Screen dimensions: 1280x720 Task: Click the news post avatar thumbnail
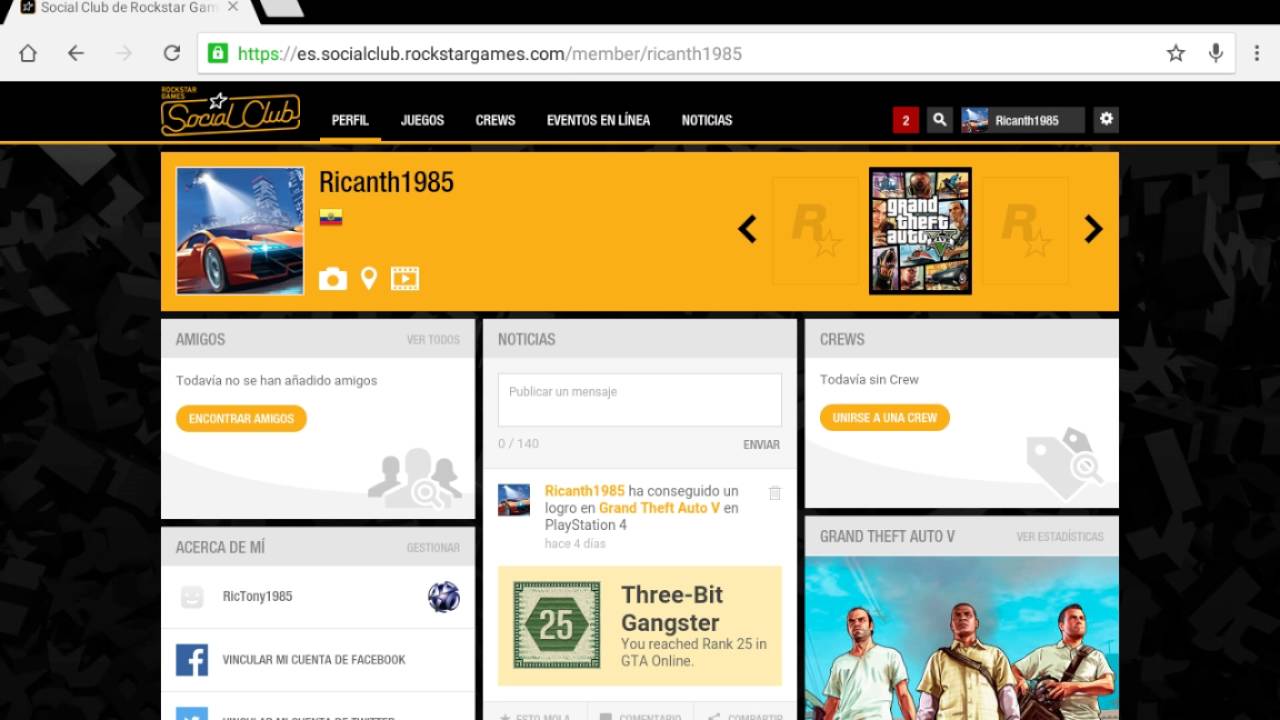[514, 500]
